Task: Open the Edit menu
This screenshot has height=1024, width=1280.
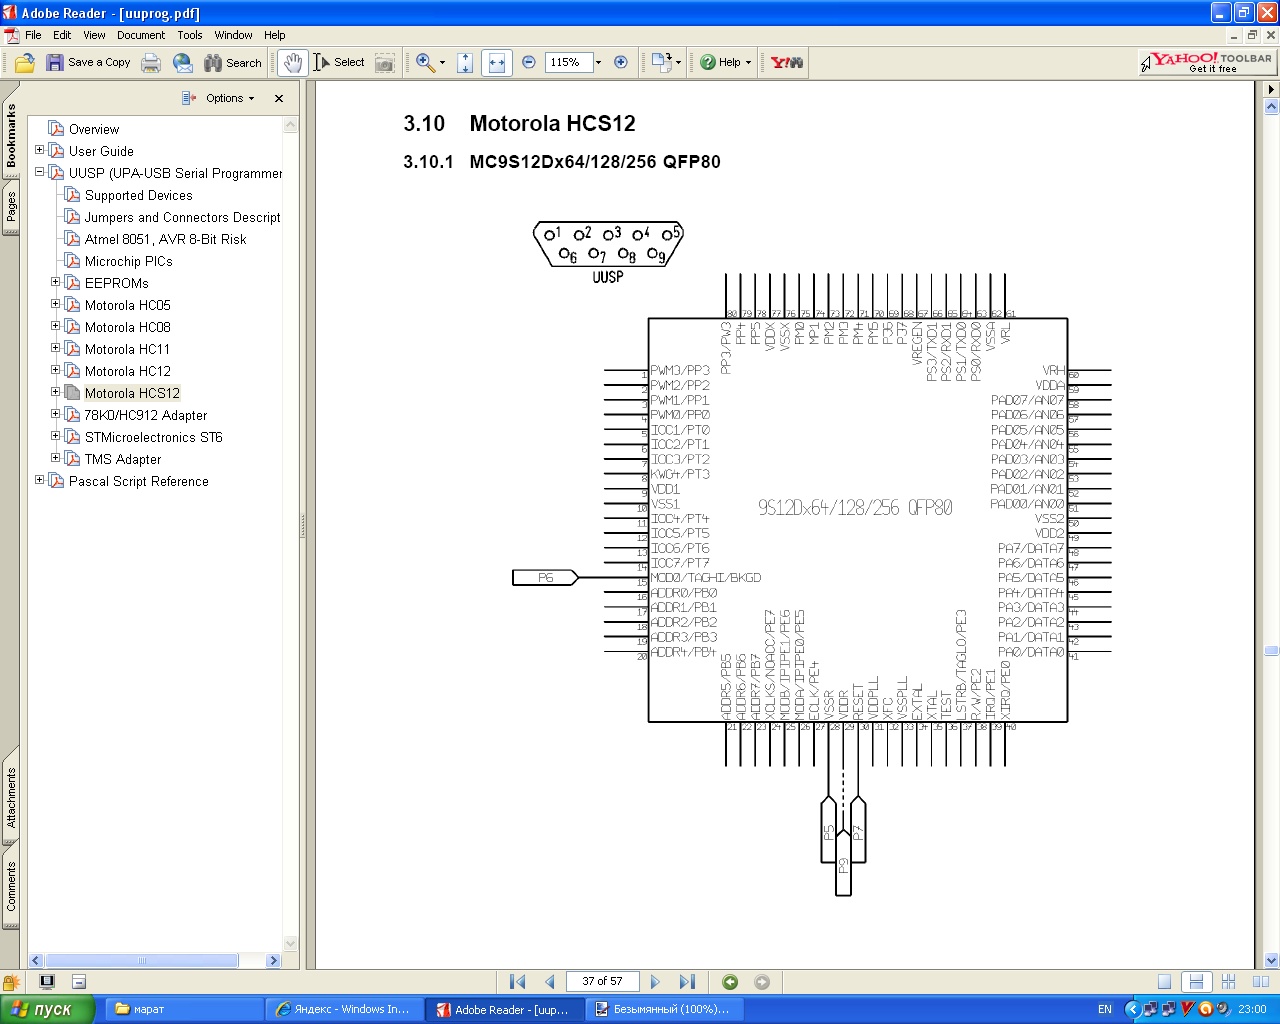Action: tap(62, 35)
